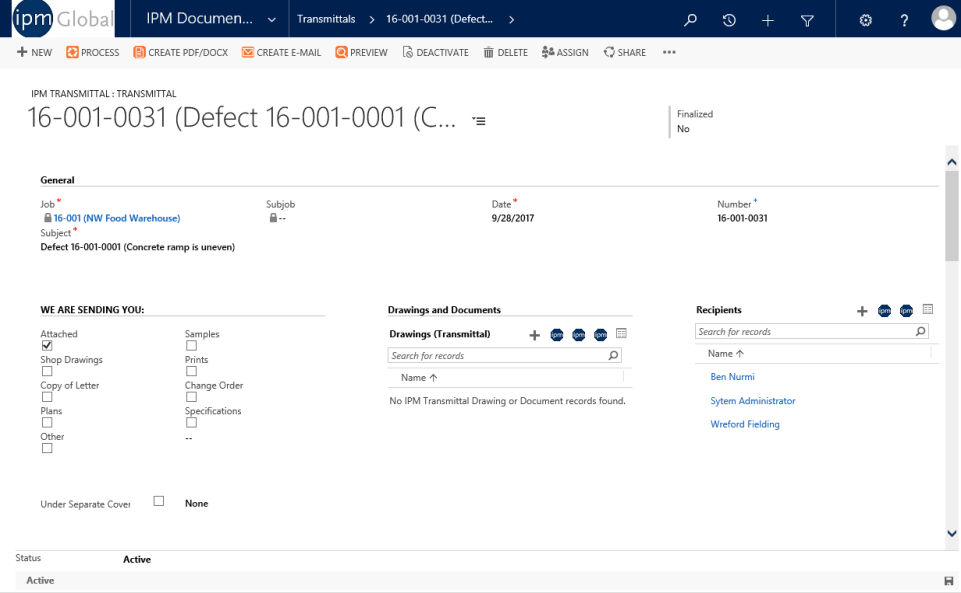Add a drawing with the plus icon
This screenshot has width=961, height=593.
534,334
